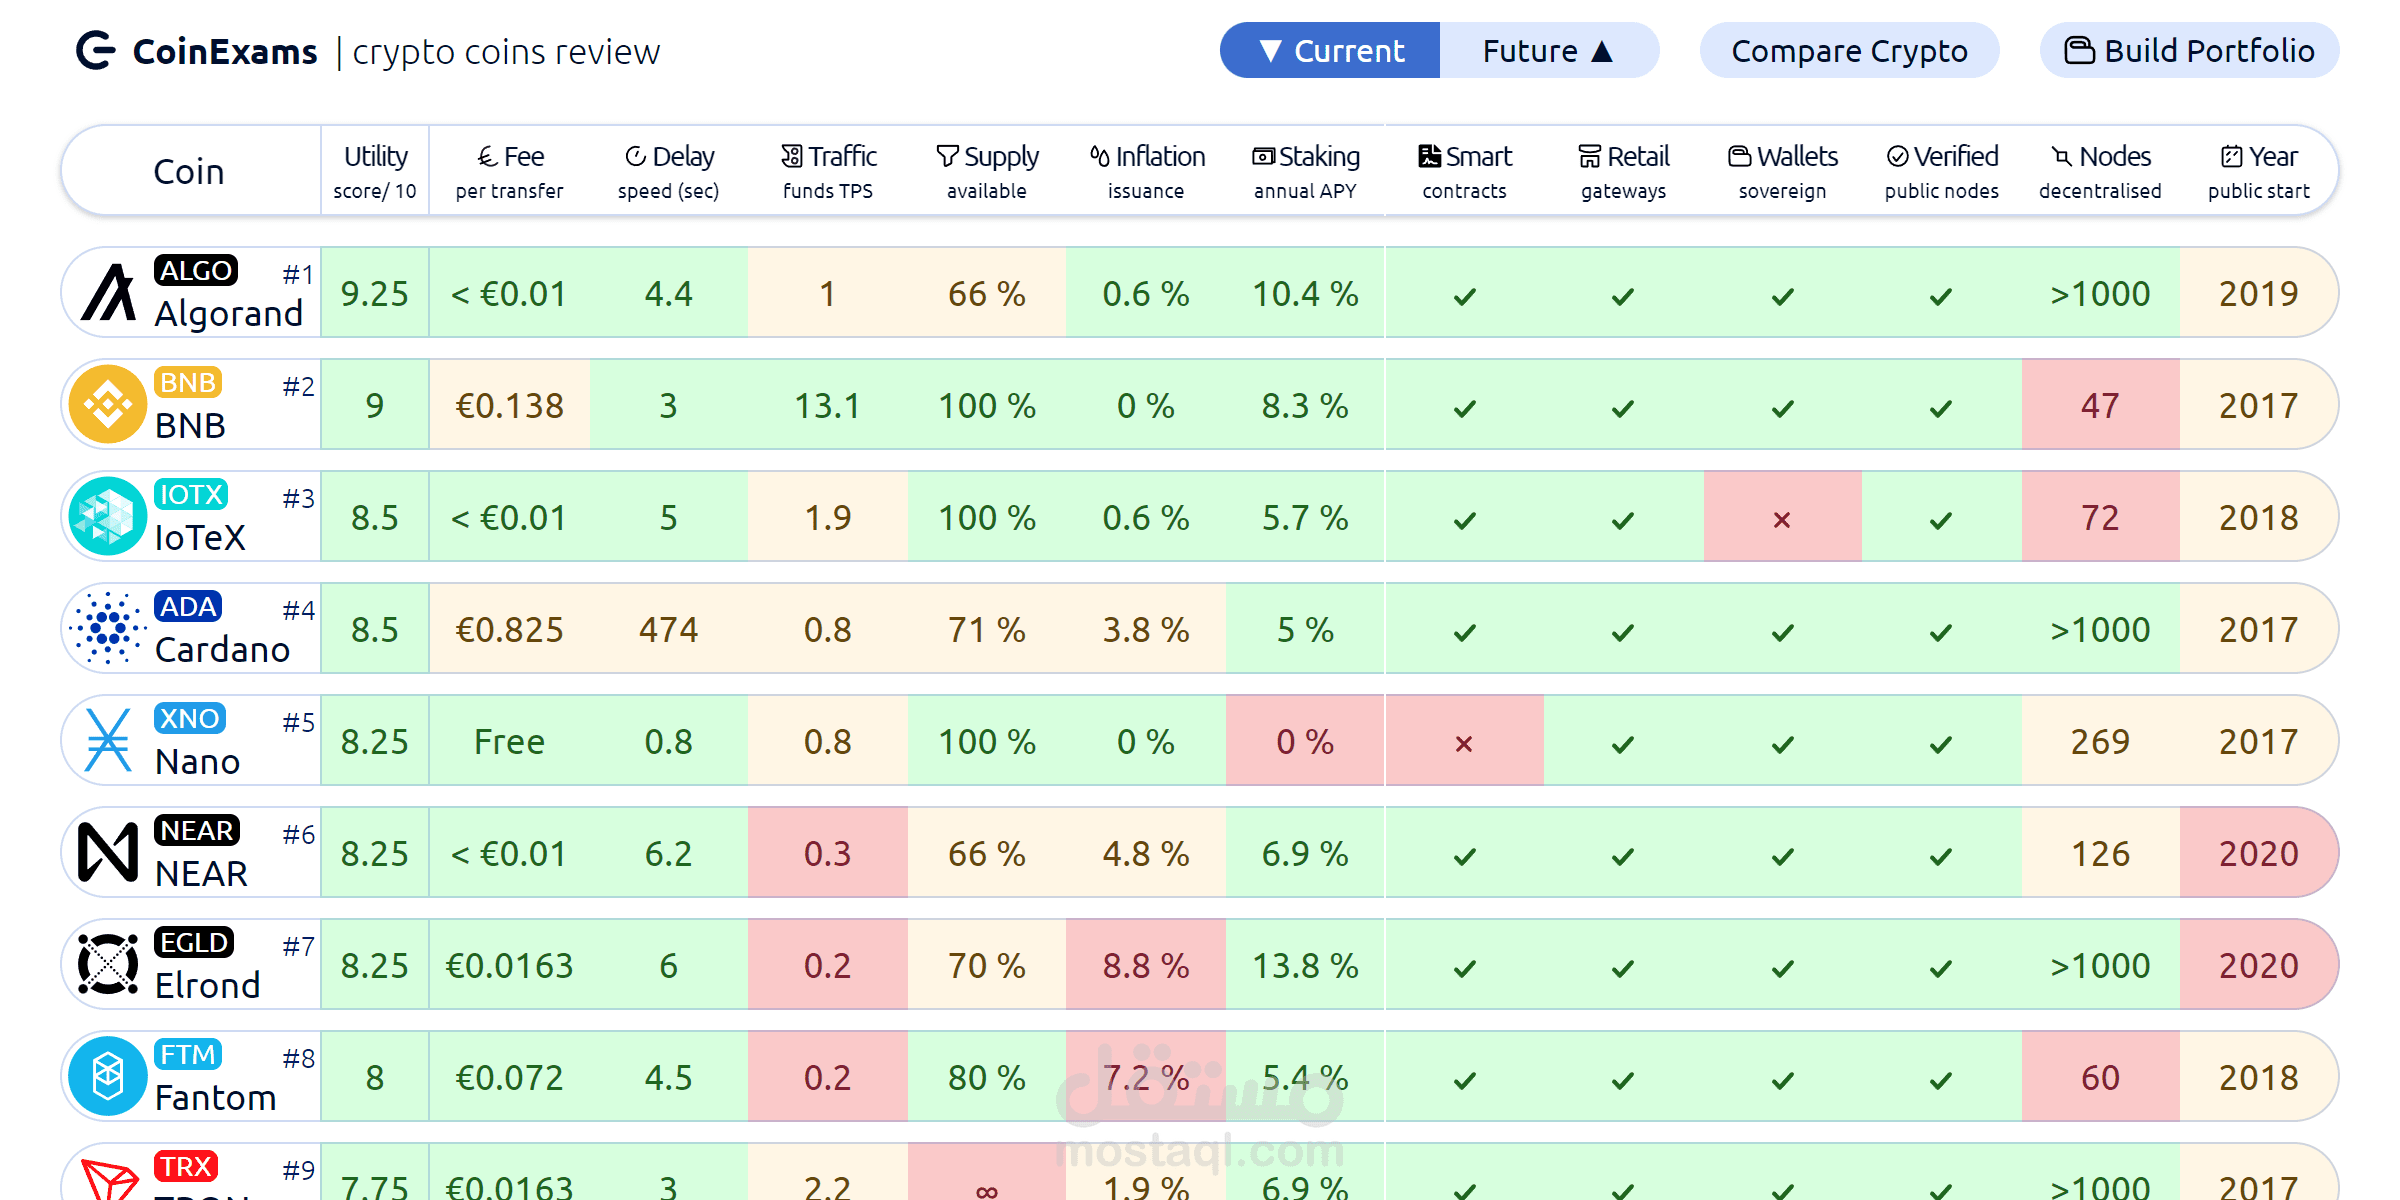
Task: Click the Verified checkmark header icon
Action: 1898,157
